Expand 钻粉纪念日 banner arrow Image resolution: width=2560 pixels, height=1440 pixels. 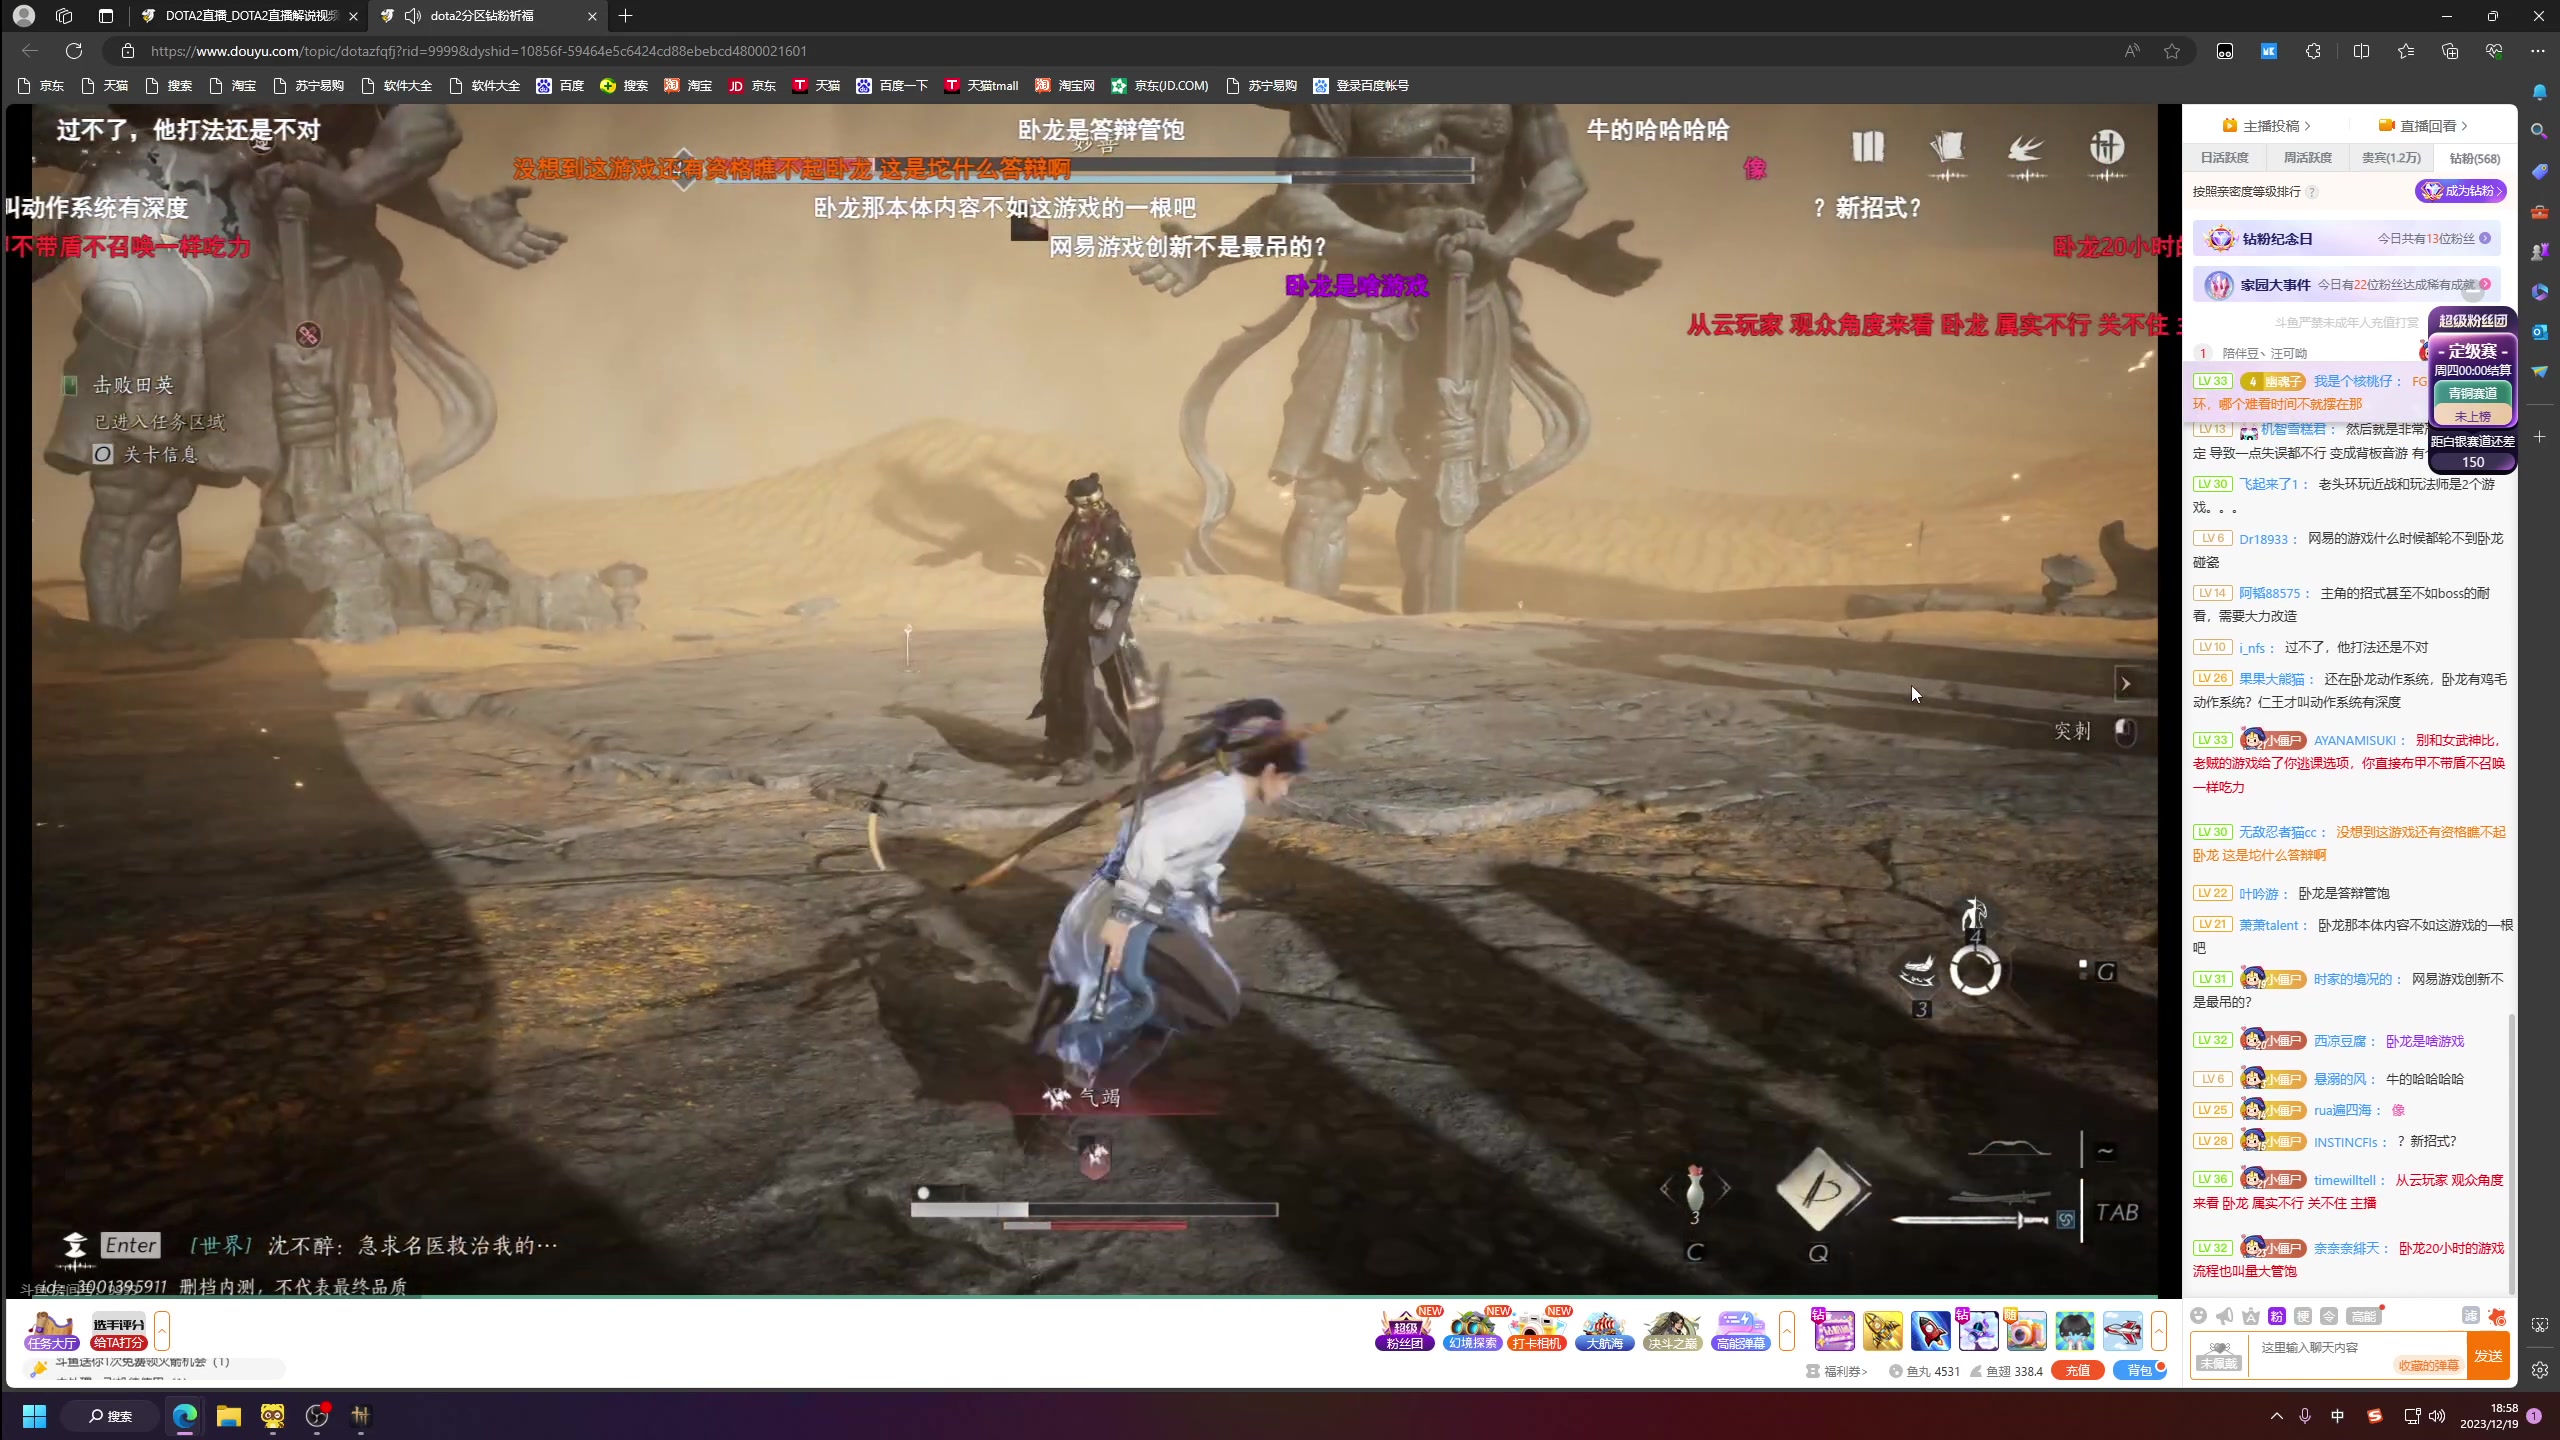(x=2485, y=238)
